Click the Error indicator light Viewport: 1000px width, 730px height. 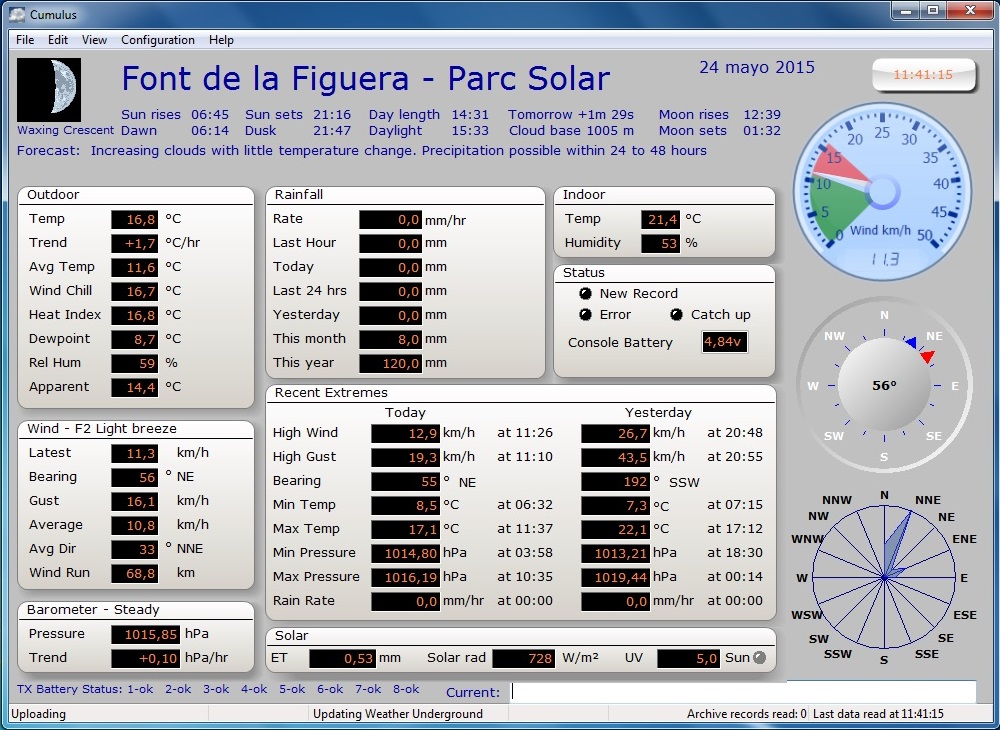point(585,314)
